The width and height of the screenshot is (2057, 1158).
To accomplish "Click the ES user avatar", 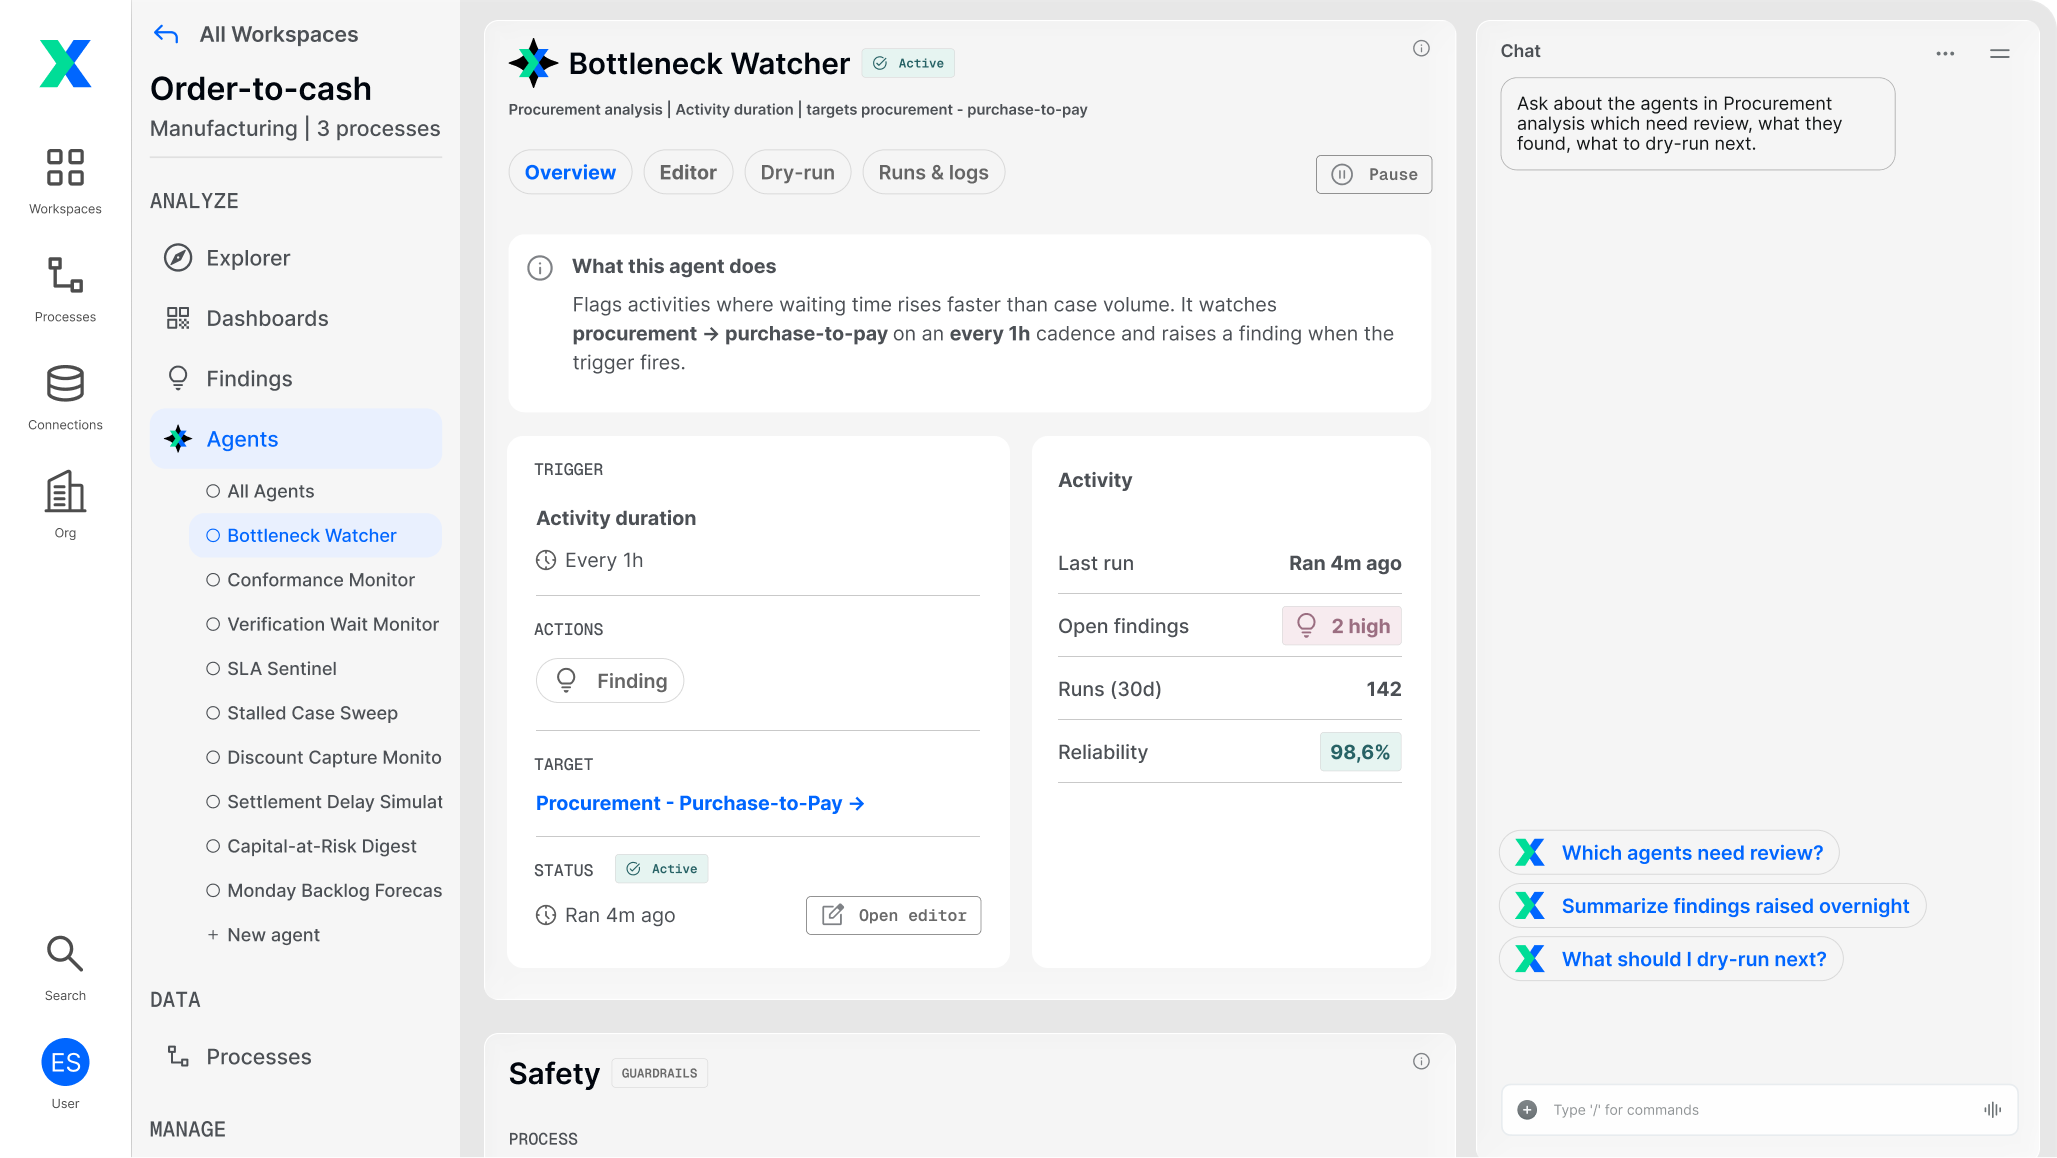I will coord(65,1062).
